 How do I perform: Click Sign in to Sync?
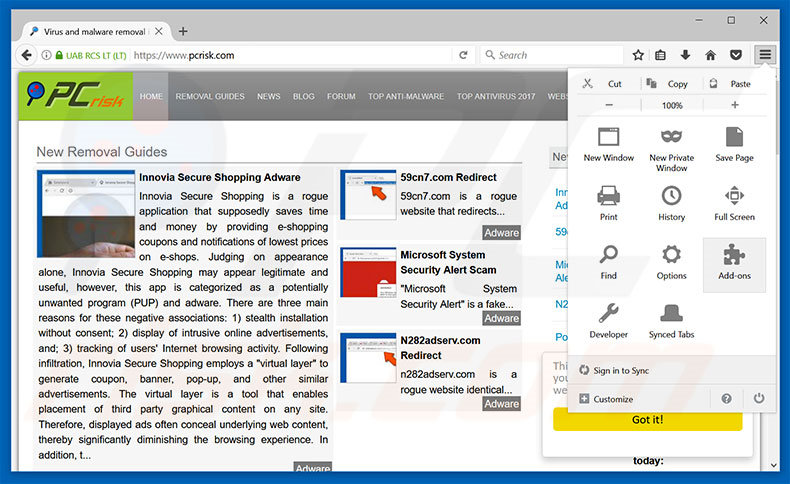[621, 371]
